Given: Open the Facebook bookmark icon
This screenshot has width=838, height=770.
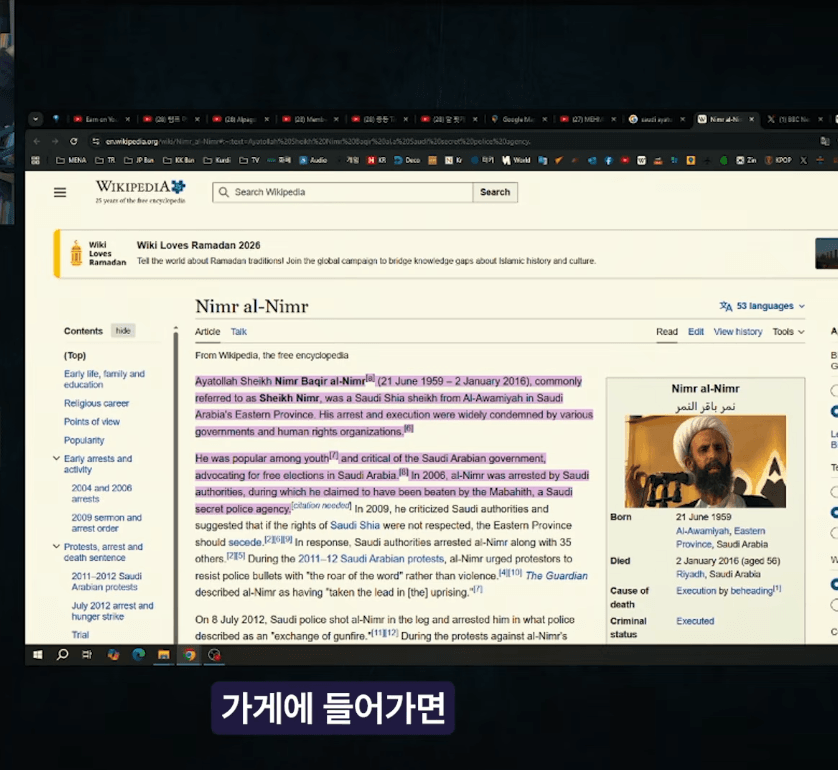Looking at the screenshot, I should (608, 160).
